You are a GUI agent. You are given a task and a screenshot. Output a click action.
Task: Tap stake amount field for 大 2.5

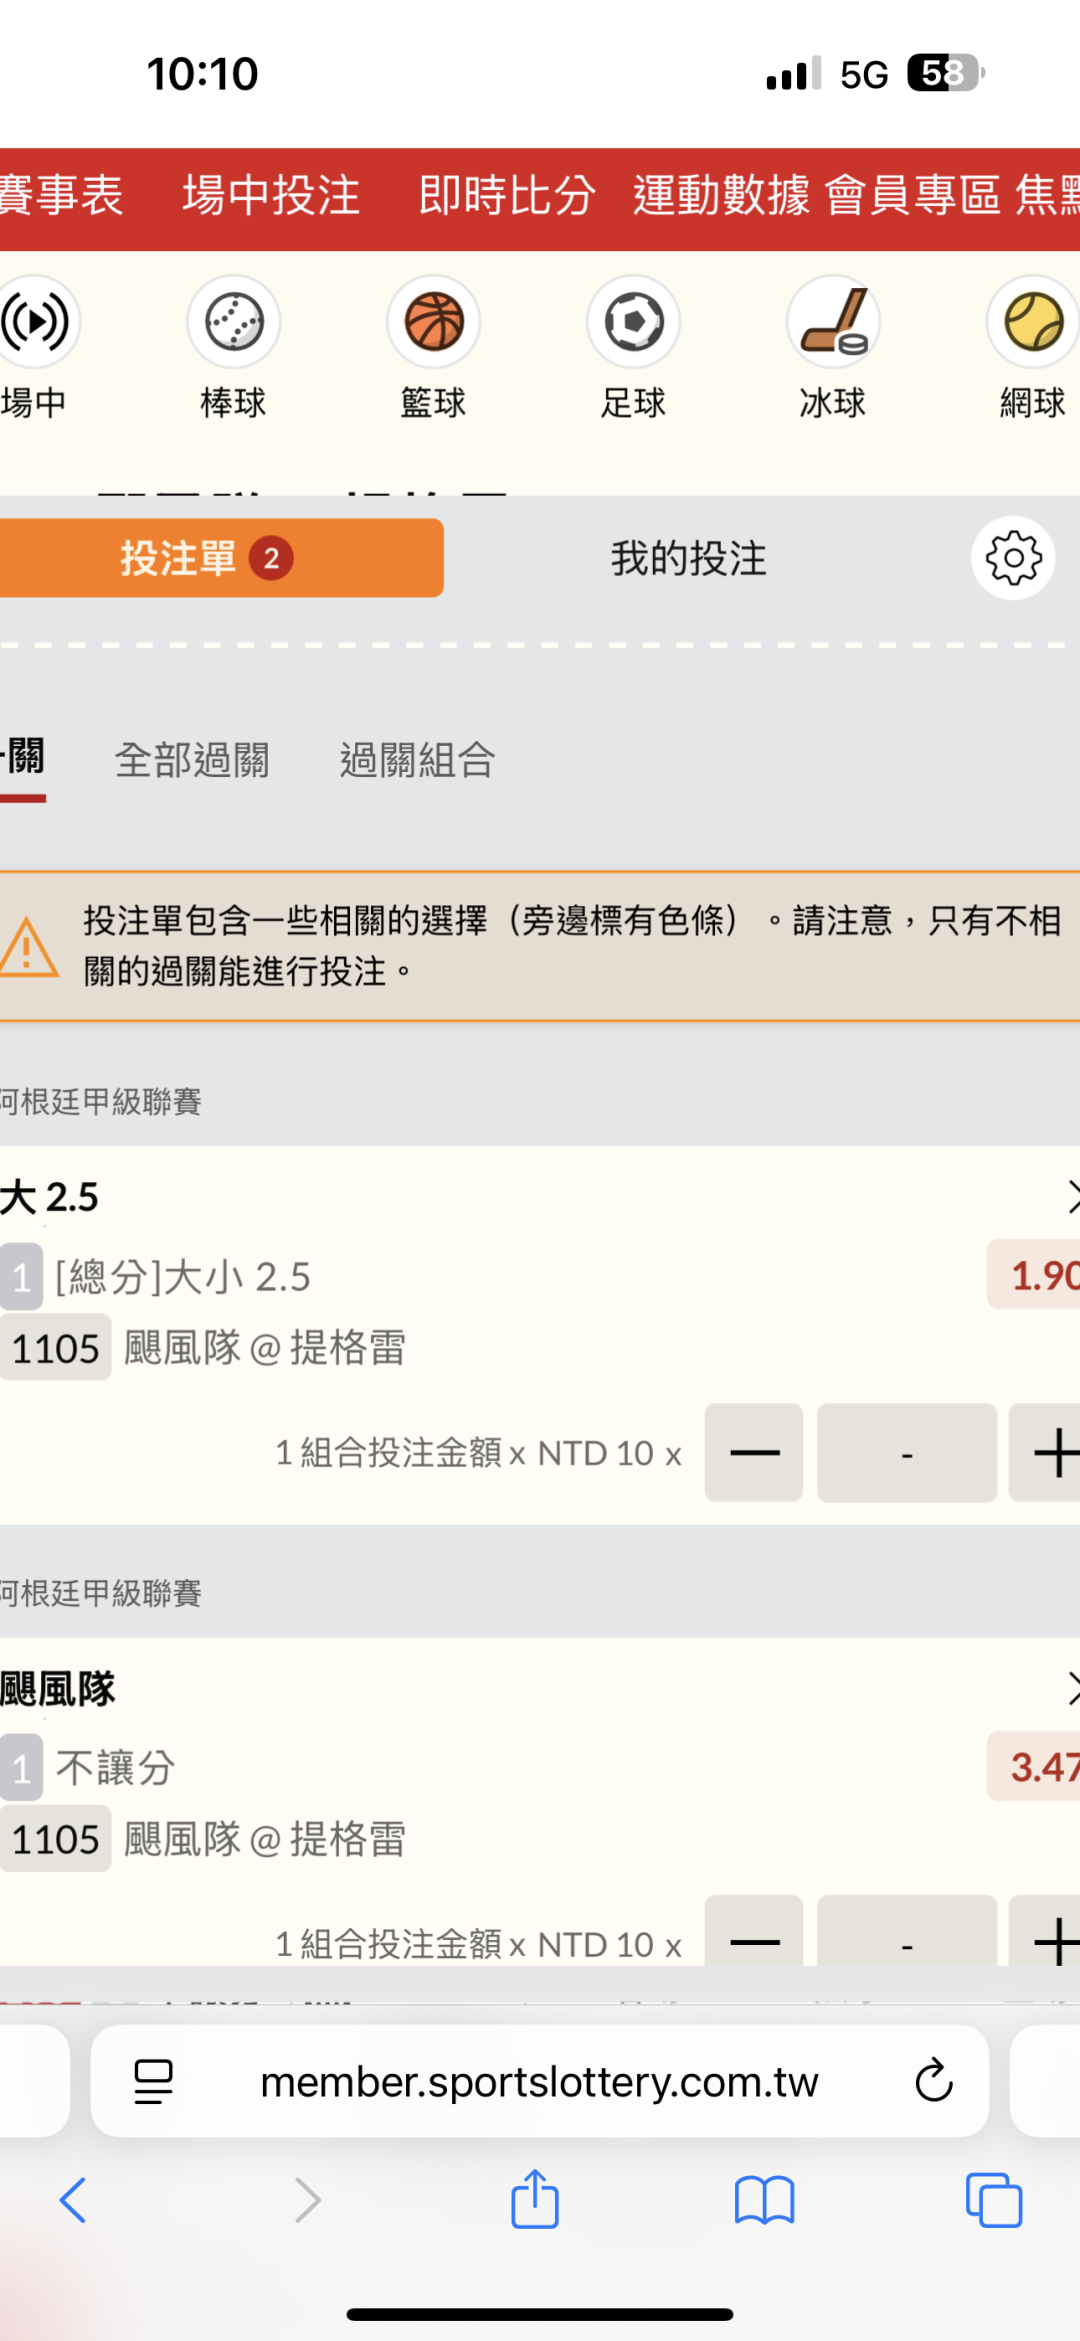click(x=906, y=1452)
